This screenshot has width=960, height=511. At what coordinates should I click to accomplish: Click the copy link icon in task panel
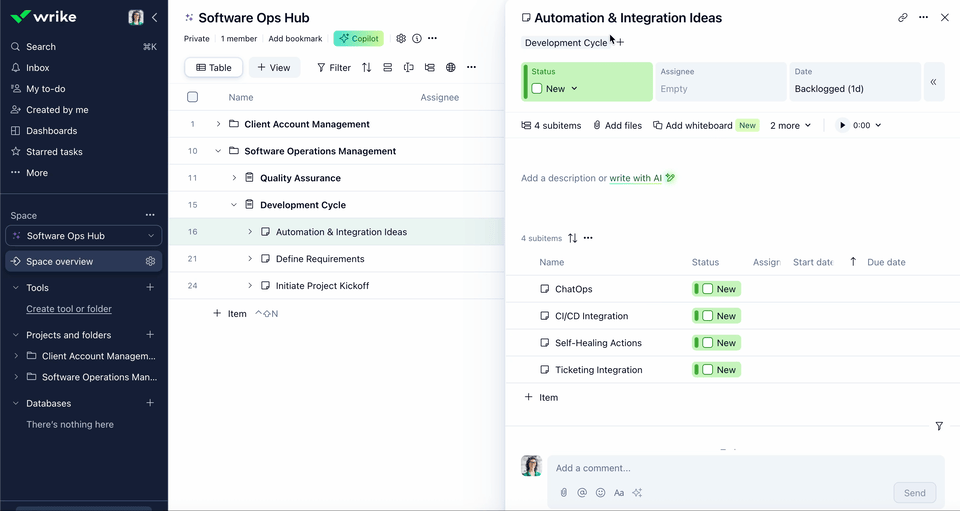point(902,18)
